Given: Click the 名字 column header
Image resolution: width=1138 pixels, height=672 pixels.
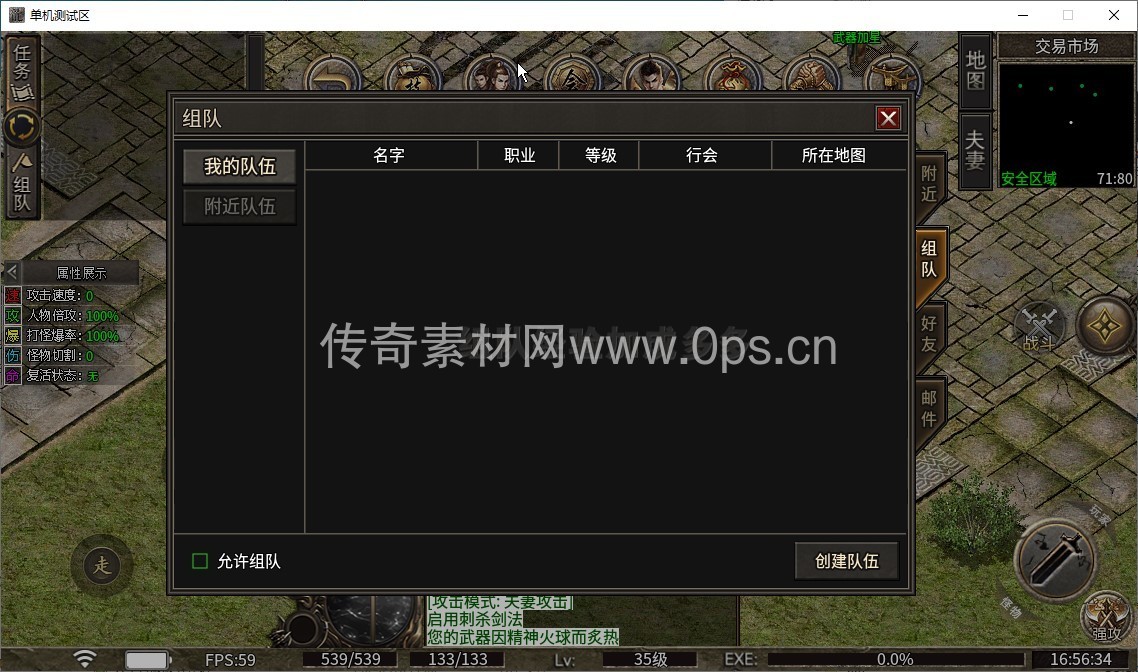Looking at the screenshot, I should coord(389,155).
